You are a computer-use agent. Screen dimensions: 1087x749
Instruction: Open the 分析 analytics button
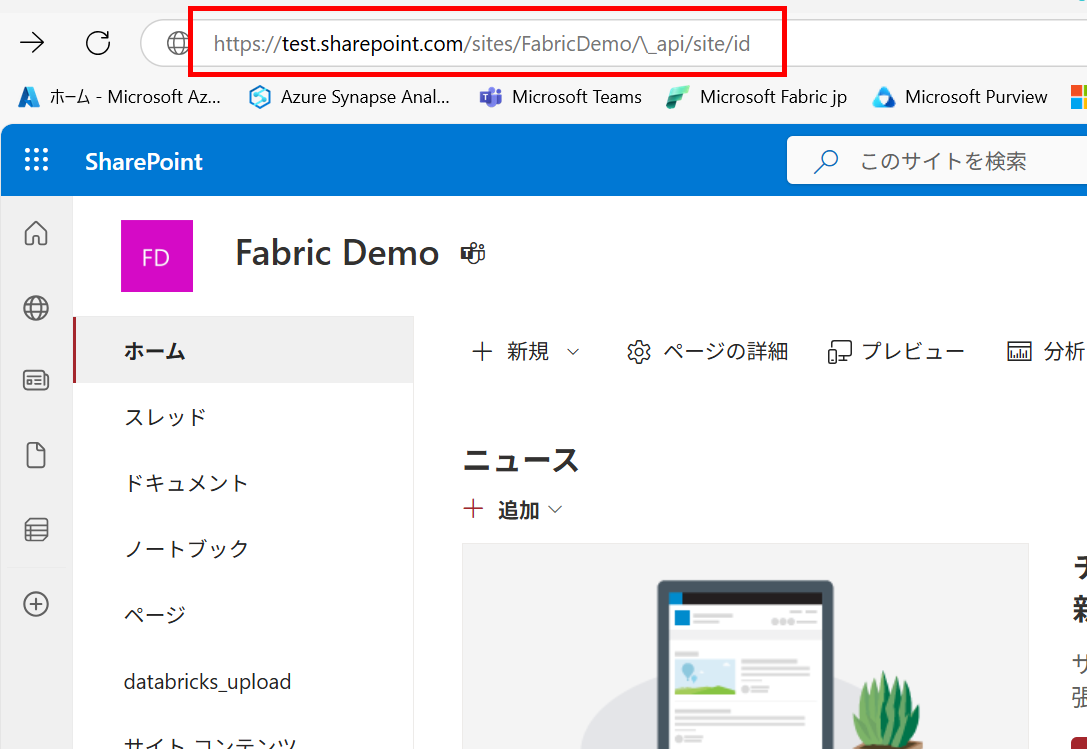(1046, 352)
